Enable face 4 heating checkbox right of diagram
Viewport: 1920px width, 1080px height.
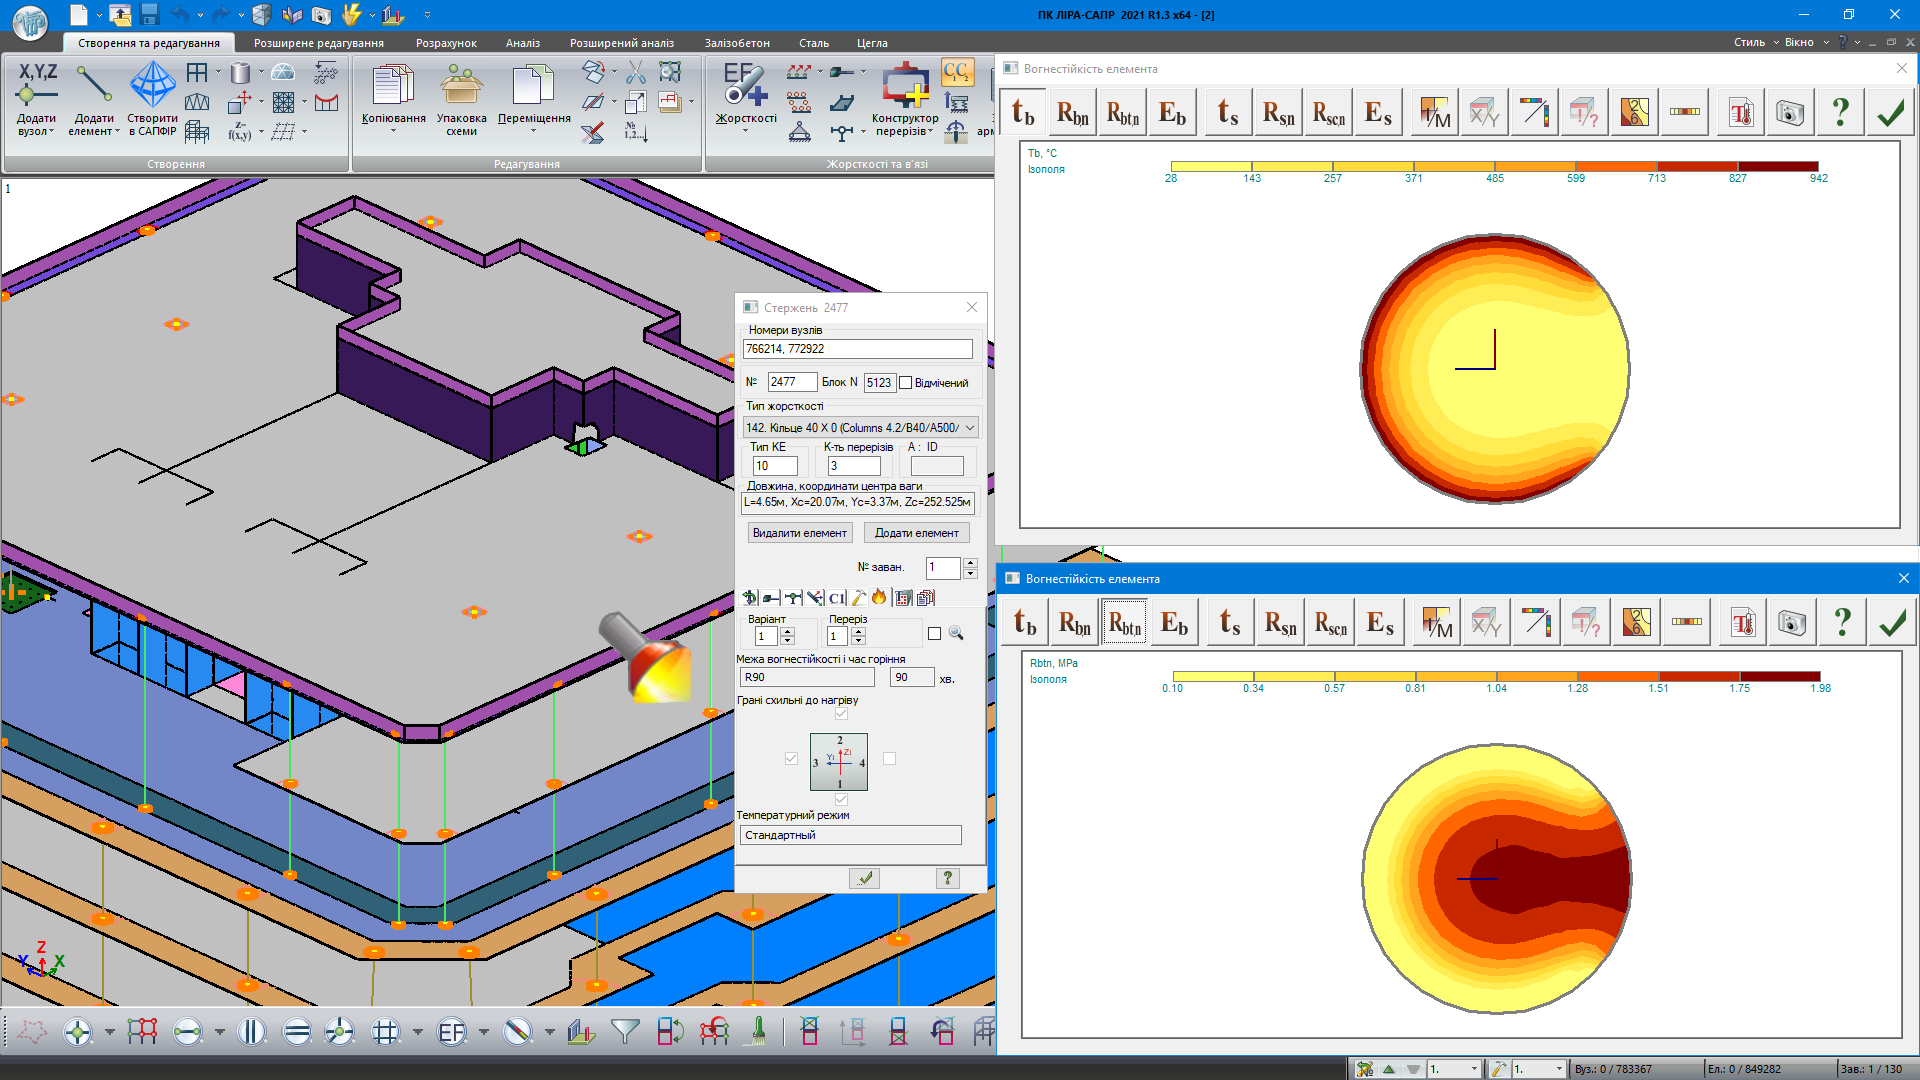click(889, 759)
